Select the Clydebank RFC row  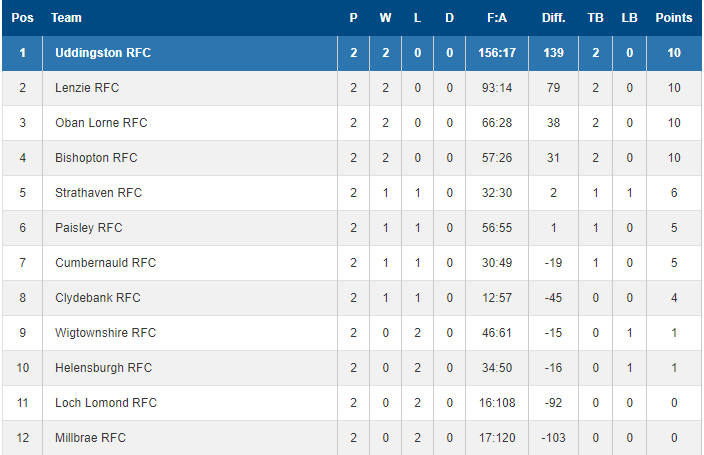click(352, 298)
